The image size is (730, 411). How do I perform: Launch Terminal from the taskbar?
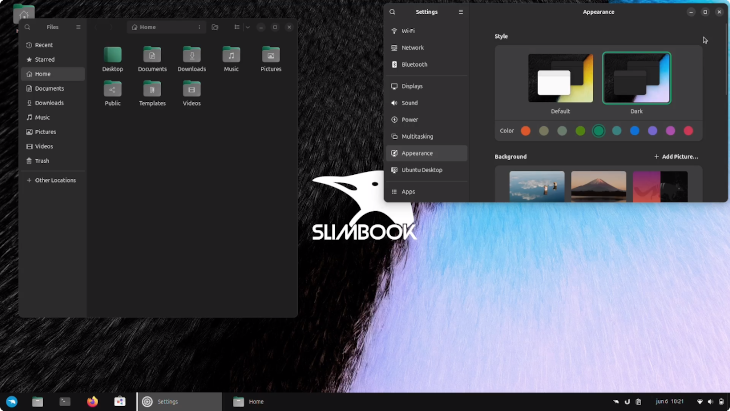(65, 402)
